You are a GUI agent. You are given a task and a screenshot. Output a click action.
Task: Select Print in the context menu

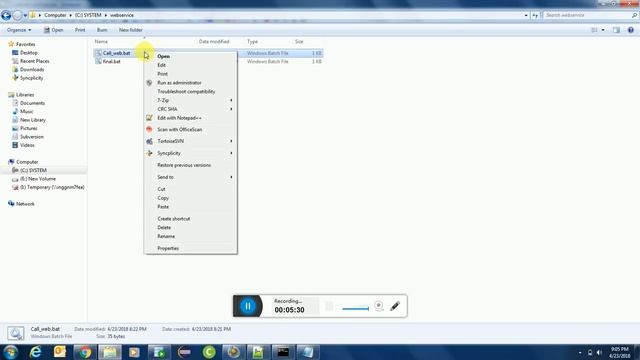(x=191, y=74)
